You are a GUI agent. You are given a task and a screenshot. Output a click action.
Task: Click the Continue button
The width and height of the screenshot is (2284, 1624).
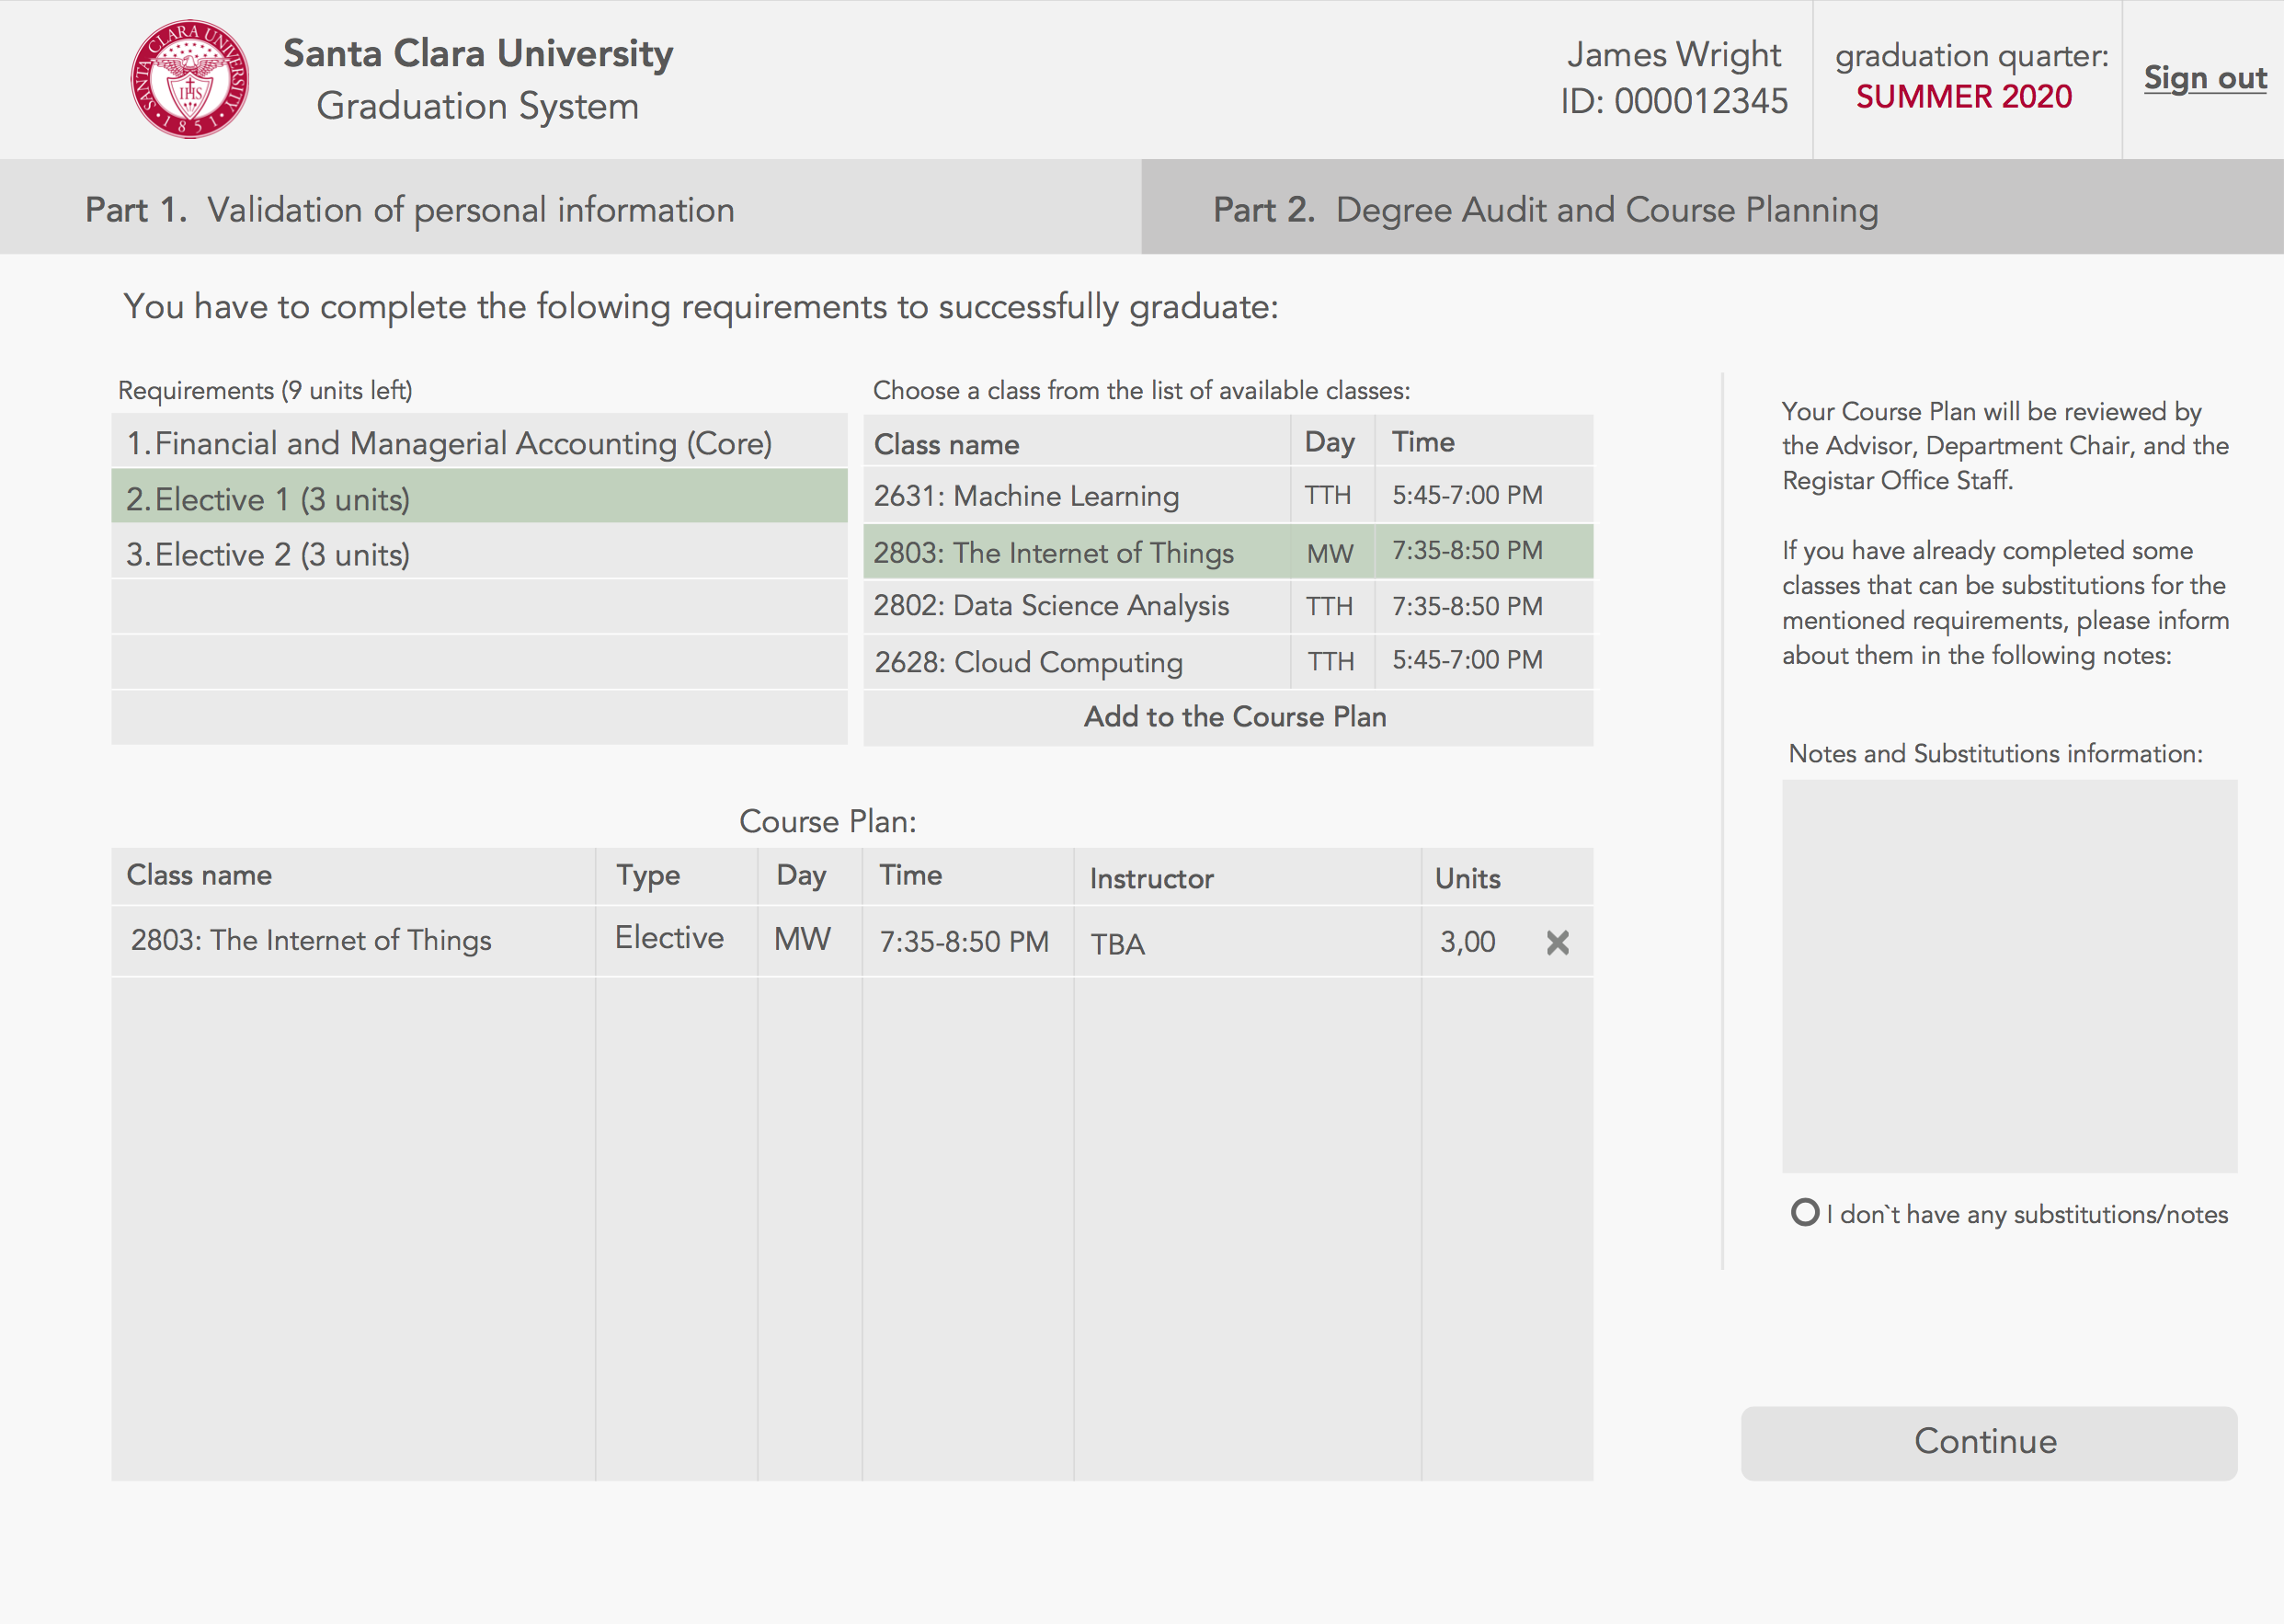click(1988, 1441)
